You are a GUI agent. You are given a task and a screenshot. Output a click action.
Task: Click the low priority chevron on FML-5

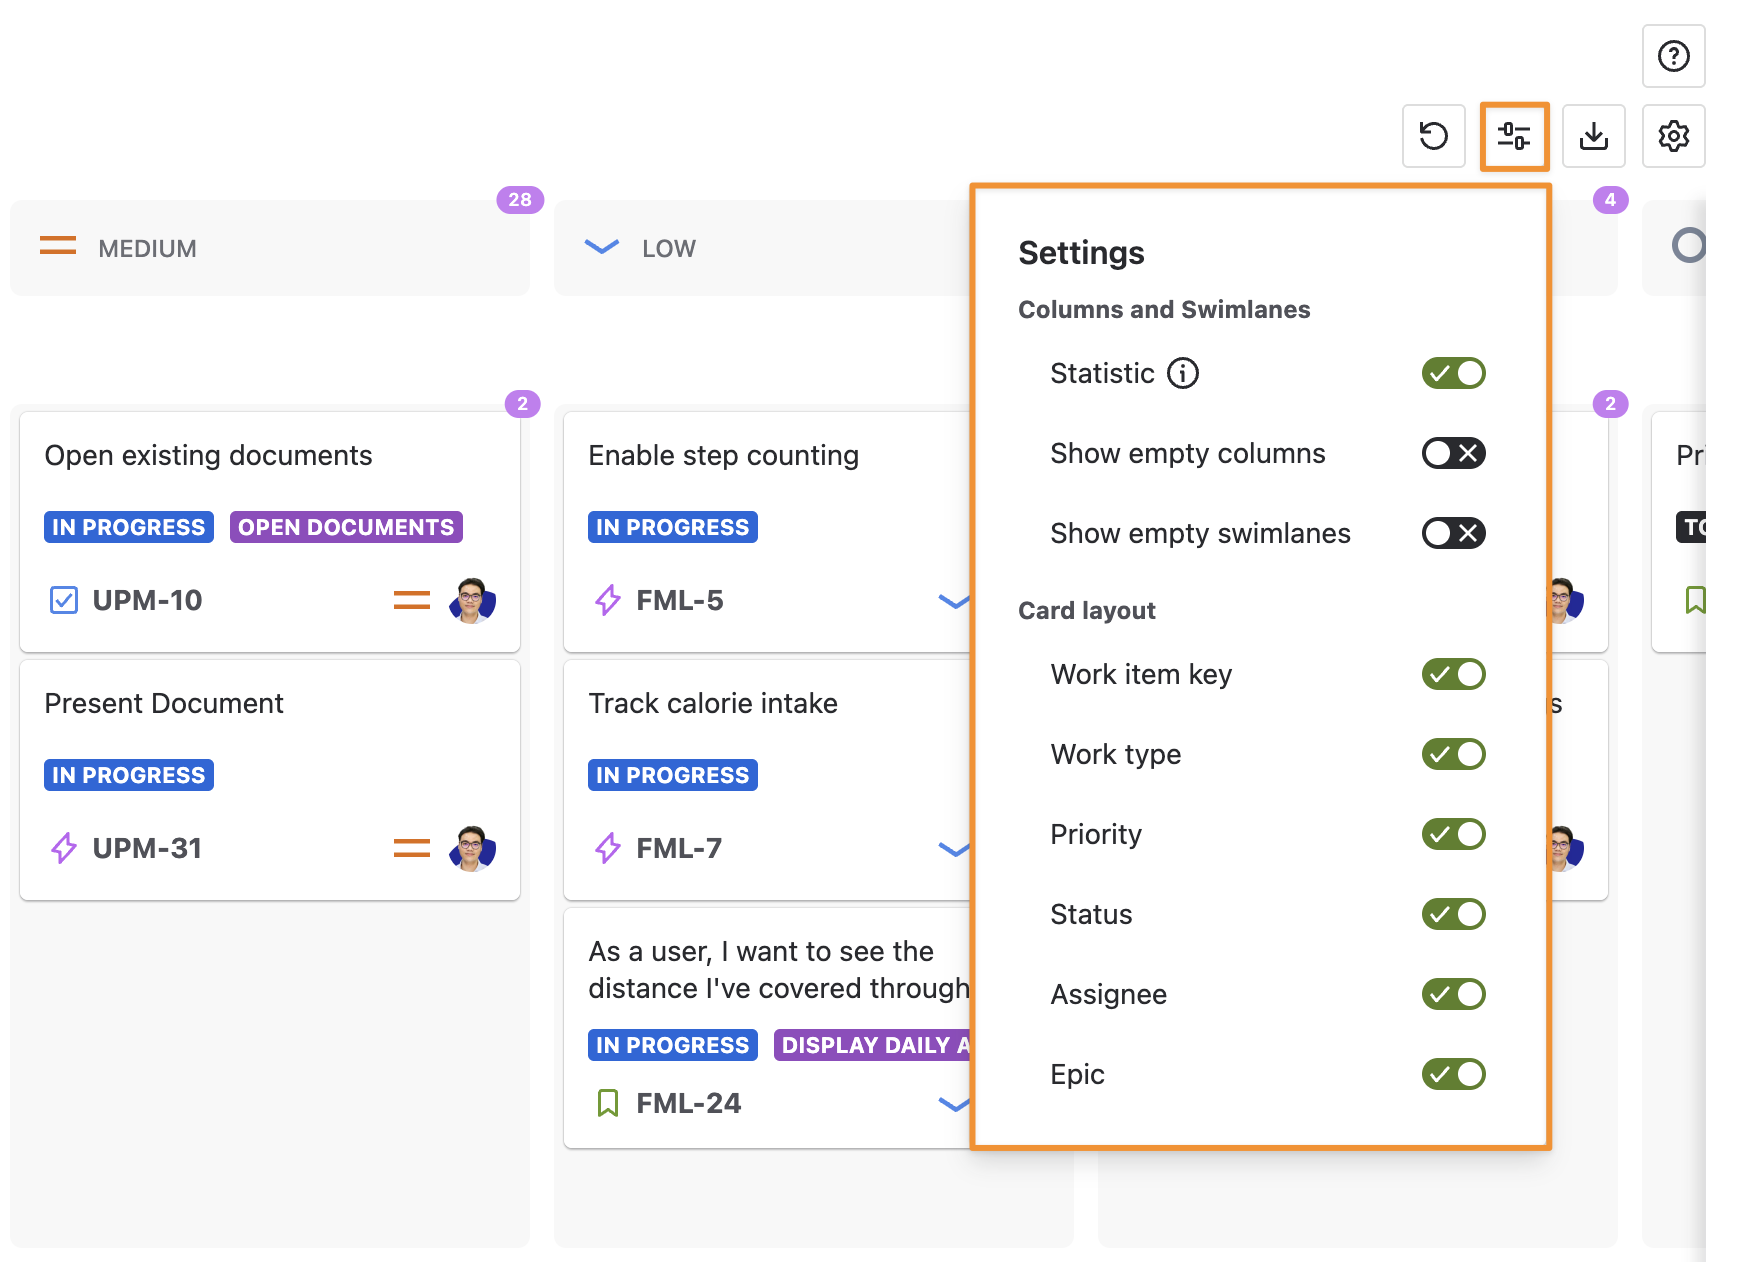tap(953, 601)
